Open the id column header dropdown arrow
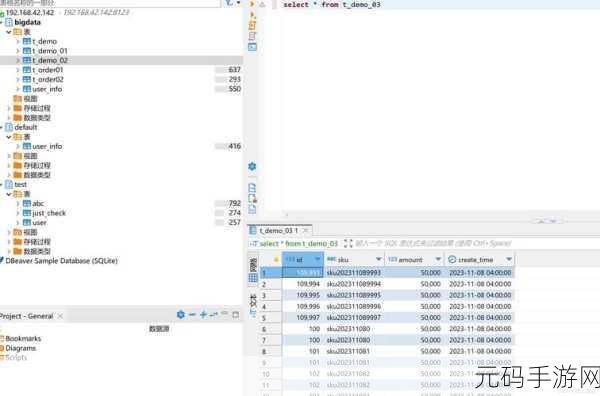This screenshot has height=396, width=600. click(x=317, y=259)
